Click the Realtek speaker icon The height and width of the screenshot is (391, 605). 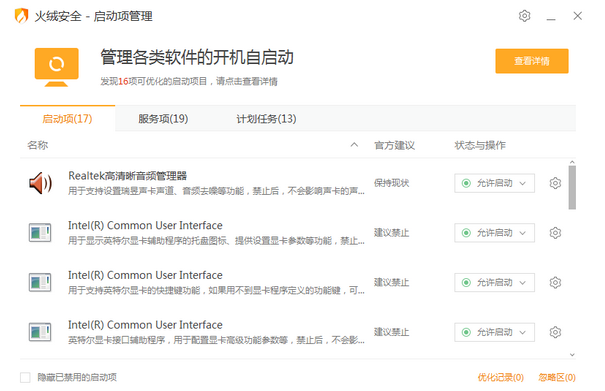pos(40,183)
